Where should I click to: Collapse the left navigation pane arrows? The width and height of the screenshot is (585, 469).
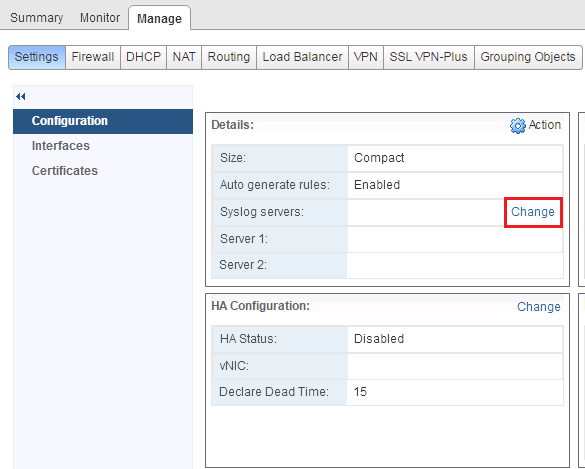pyautogui.click(x=21, y=97)
